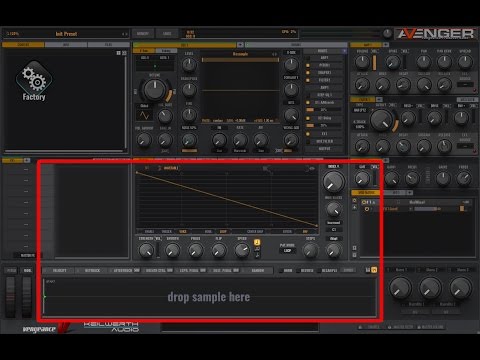Screen dimensions: 480x360
Task: Toggle the FX1 route indicator
Action: (x=308, y=134)
